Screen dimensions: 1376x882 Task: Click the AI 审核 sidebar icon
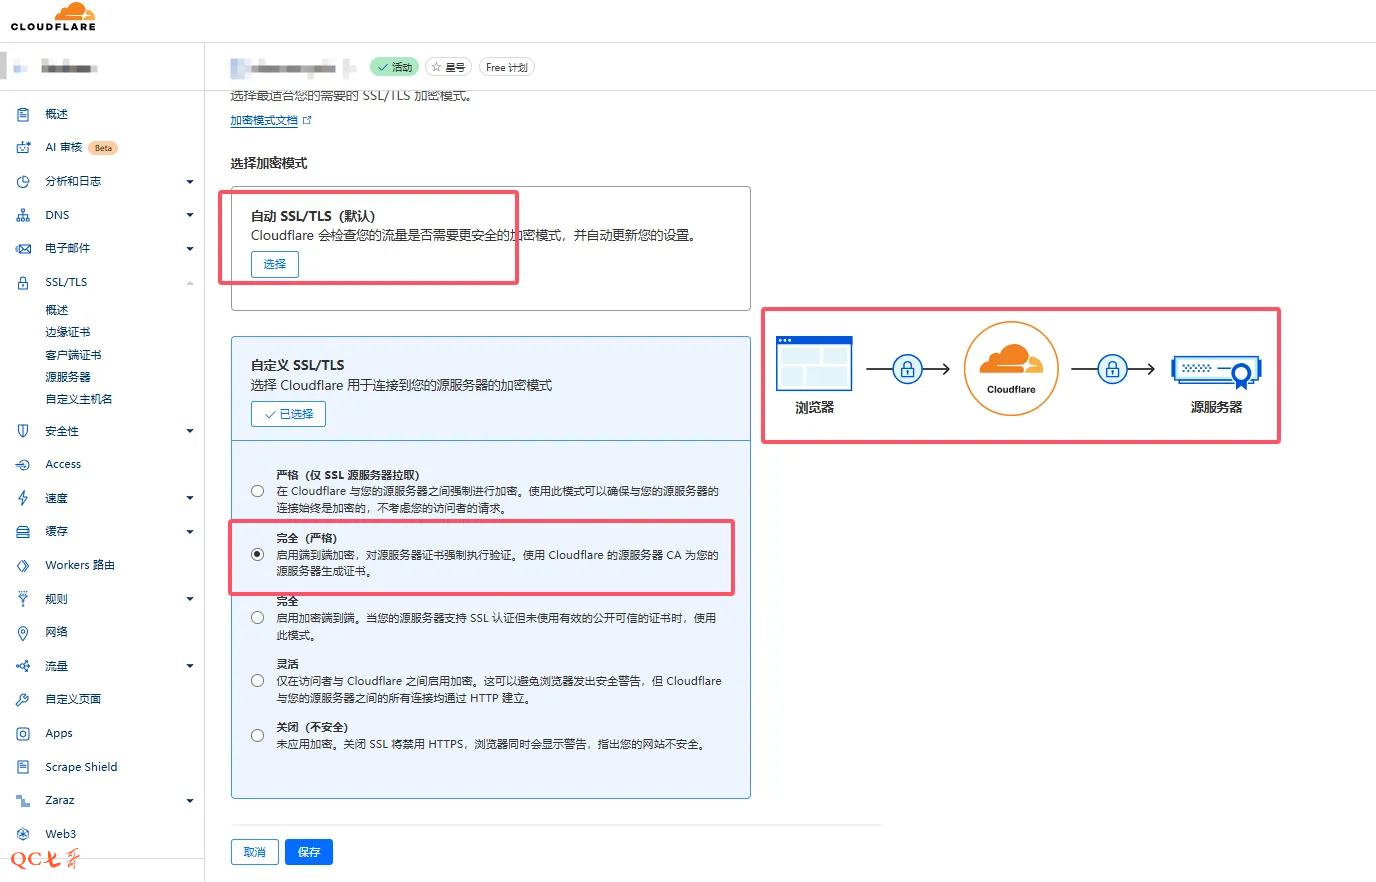[23, 148]
